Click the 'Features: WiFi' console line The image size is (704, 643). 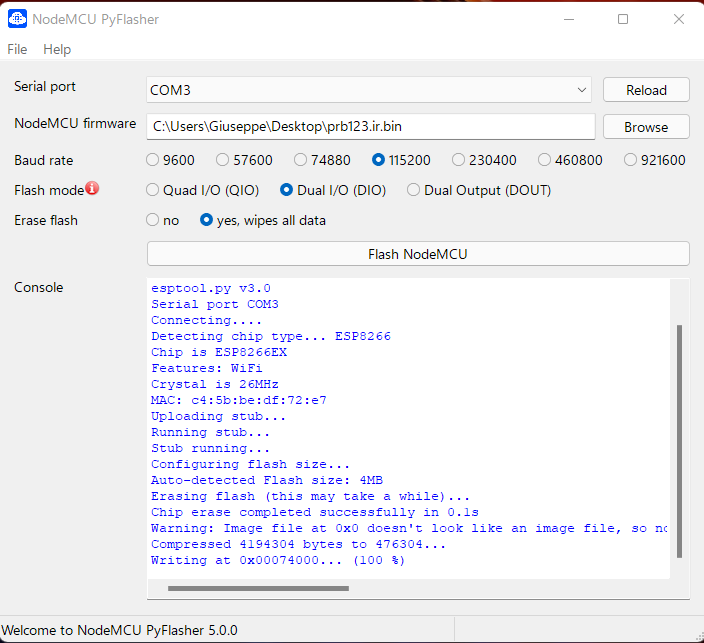coord(207,368)
